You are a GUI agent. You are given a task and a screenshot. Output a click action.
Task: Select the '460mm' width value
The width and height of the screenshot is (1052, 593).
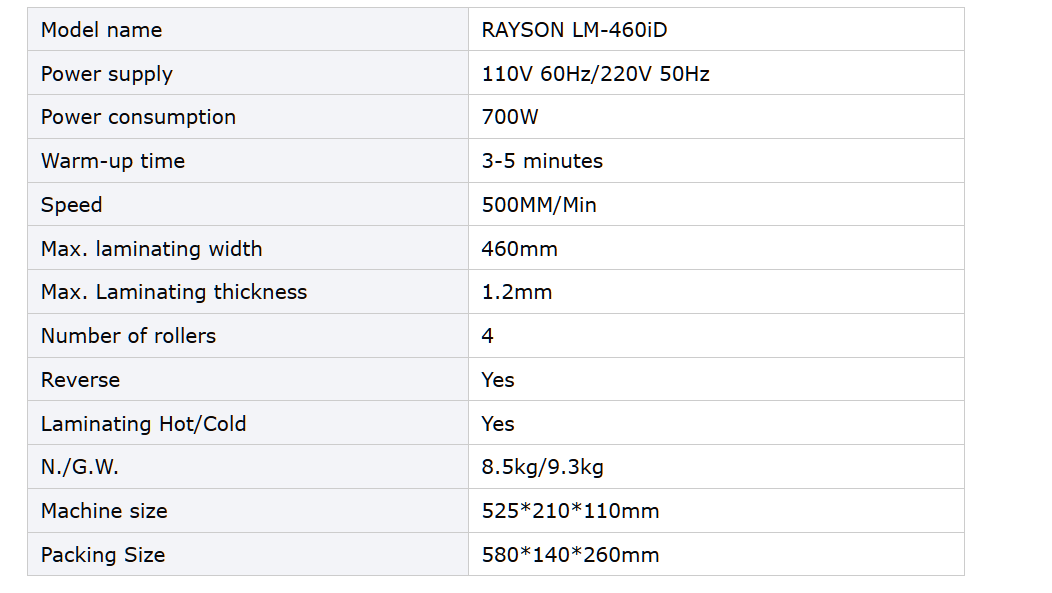click(x=519, y=249)
